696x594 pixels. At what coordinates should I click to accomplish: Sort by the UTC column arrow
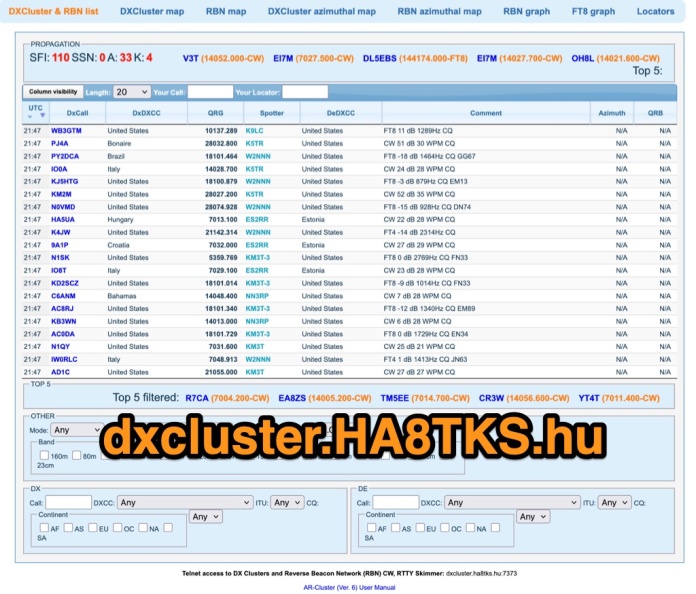(43, 115)
